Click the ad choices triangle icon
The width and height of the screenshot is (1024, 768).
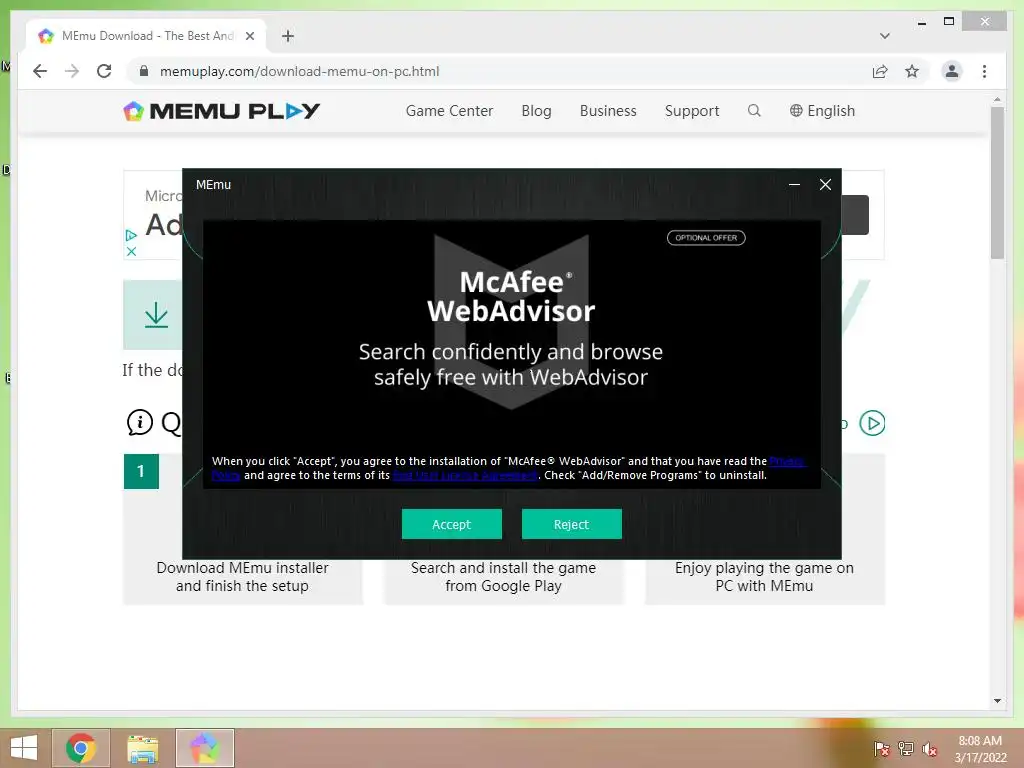click(x=131, y=235)
